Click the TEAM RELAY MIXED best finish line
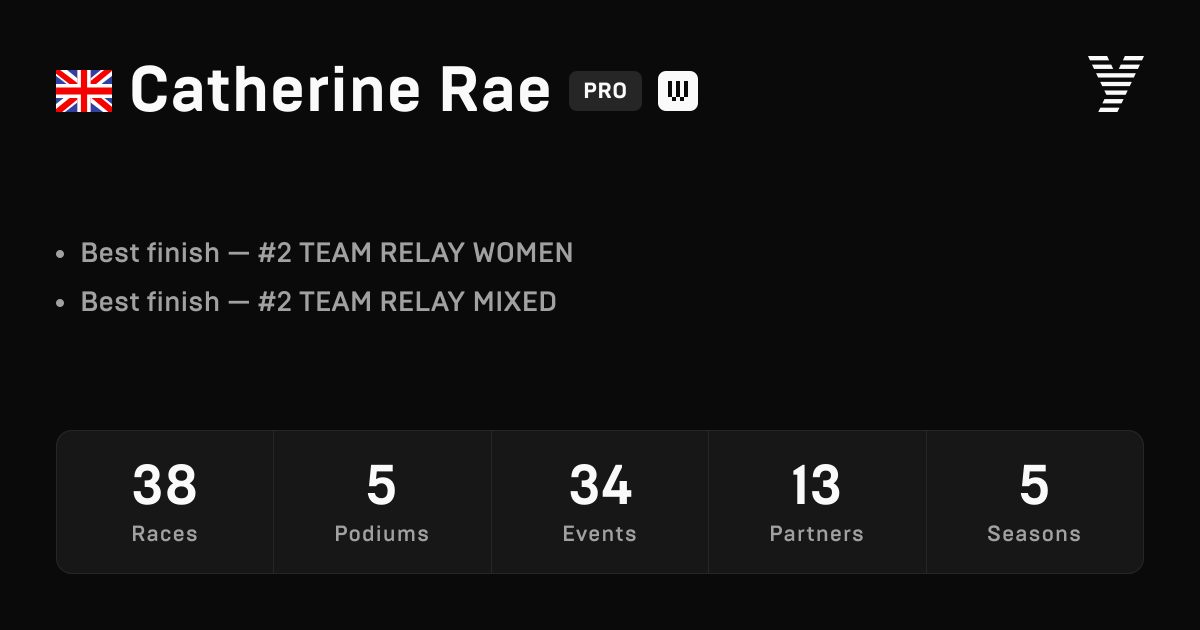 (319, 301)
